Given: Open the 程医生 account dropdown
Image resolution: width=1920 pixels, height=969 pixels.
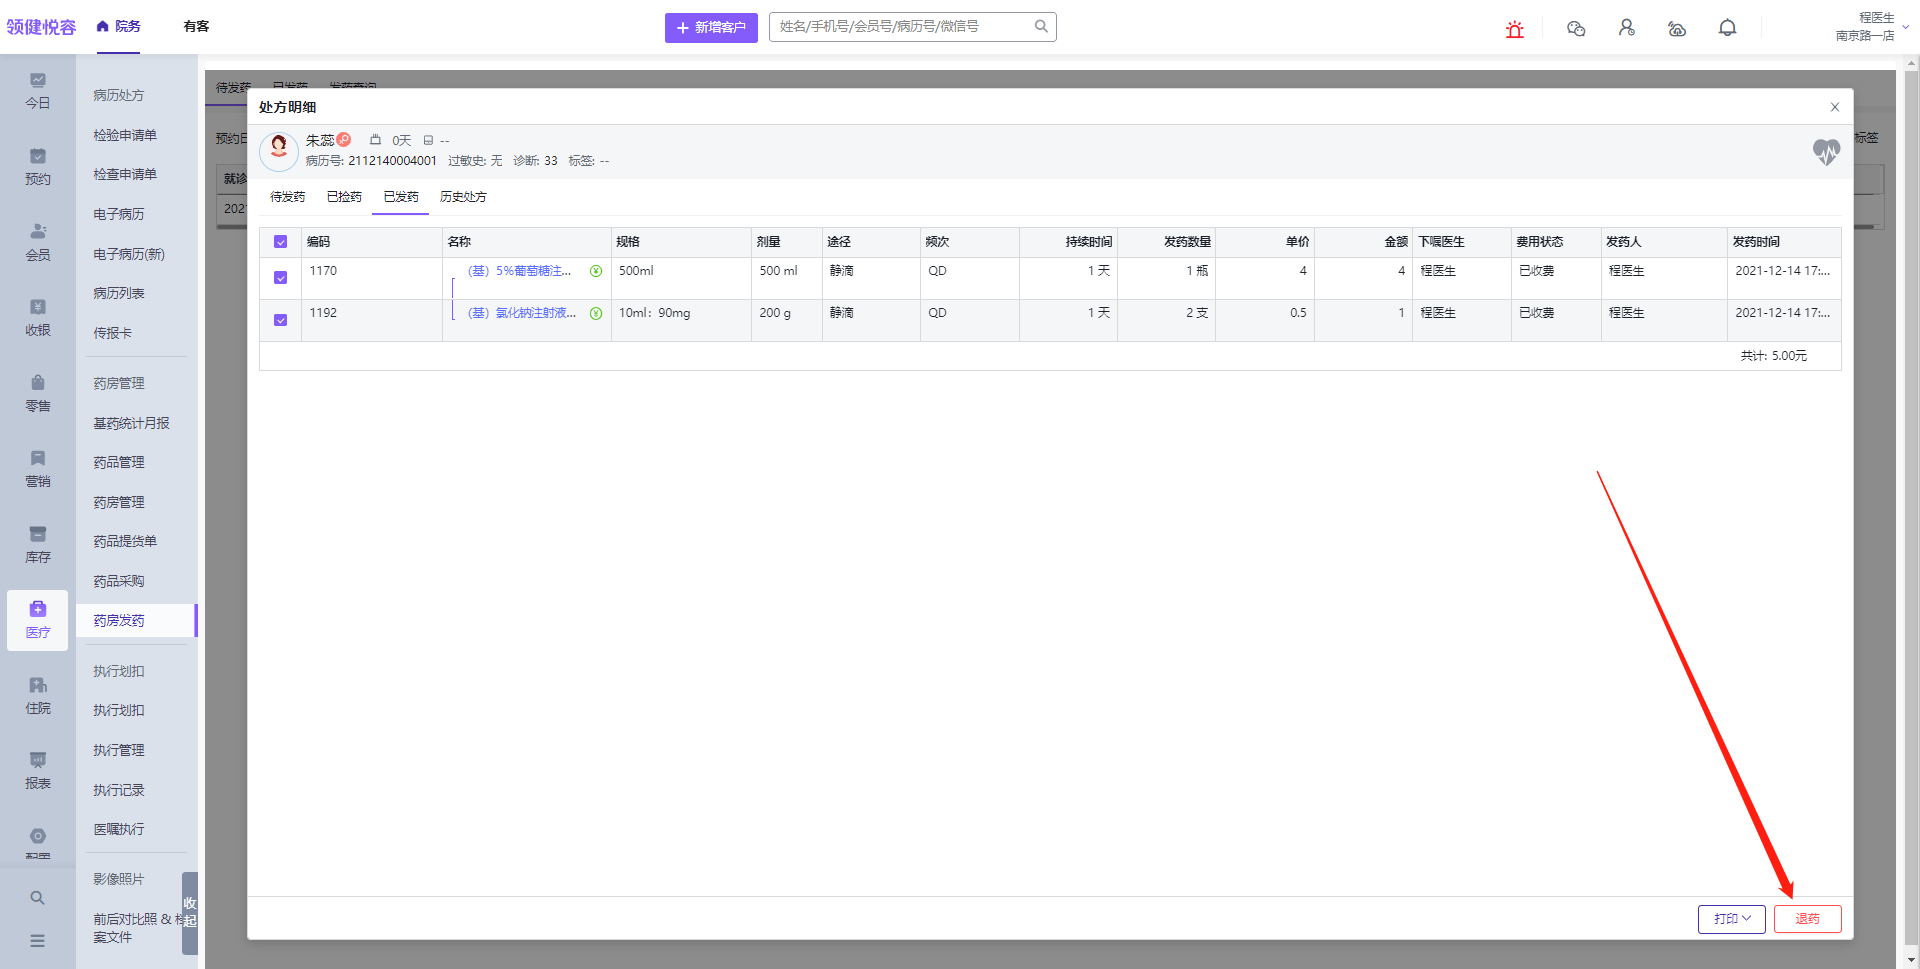Looking at the screenshot, I should (1872, 27).
